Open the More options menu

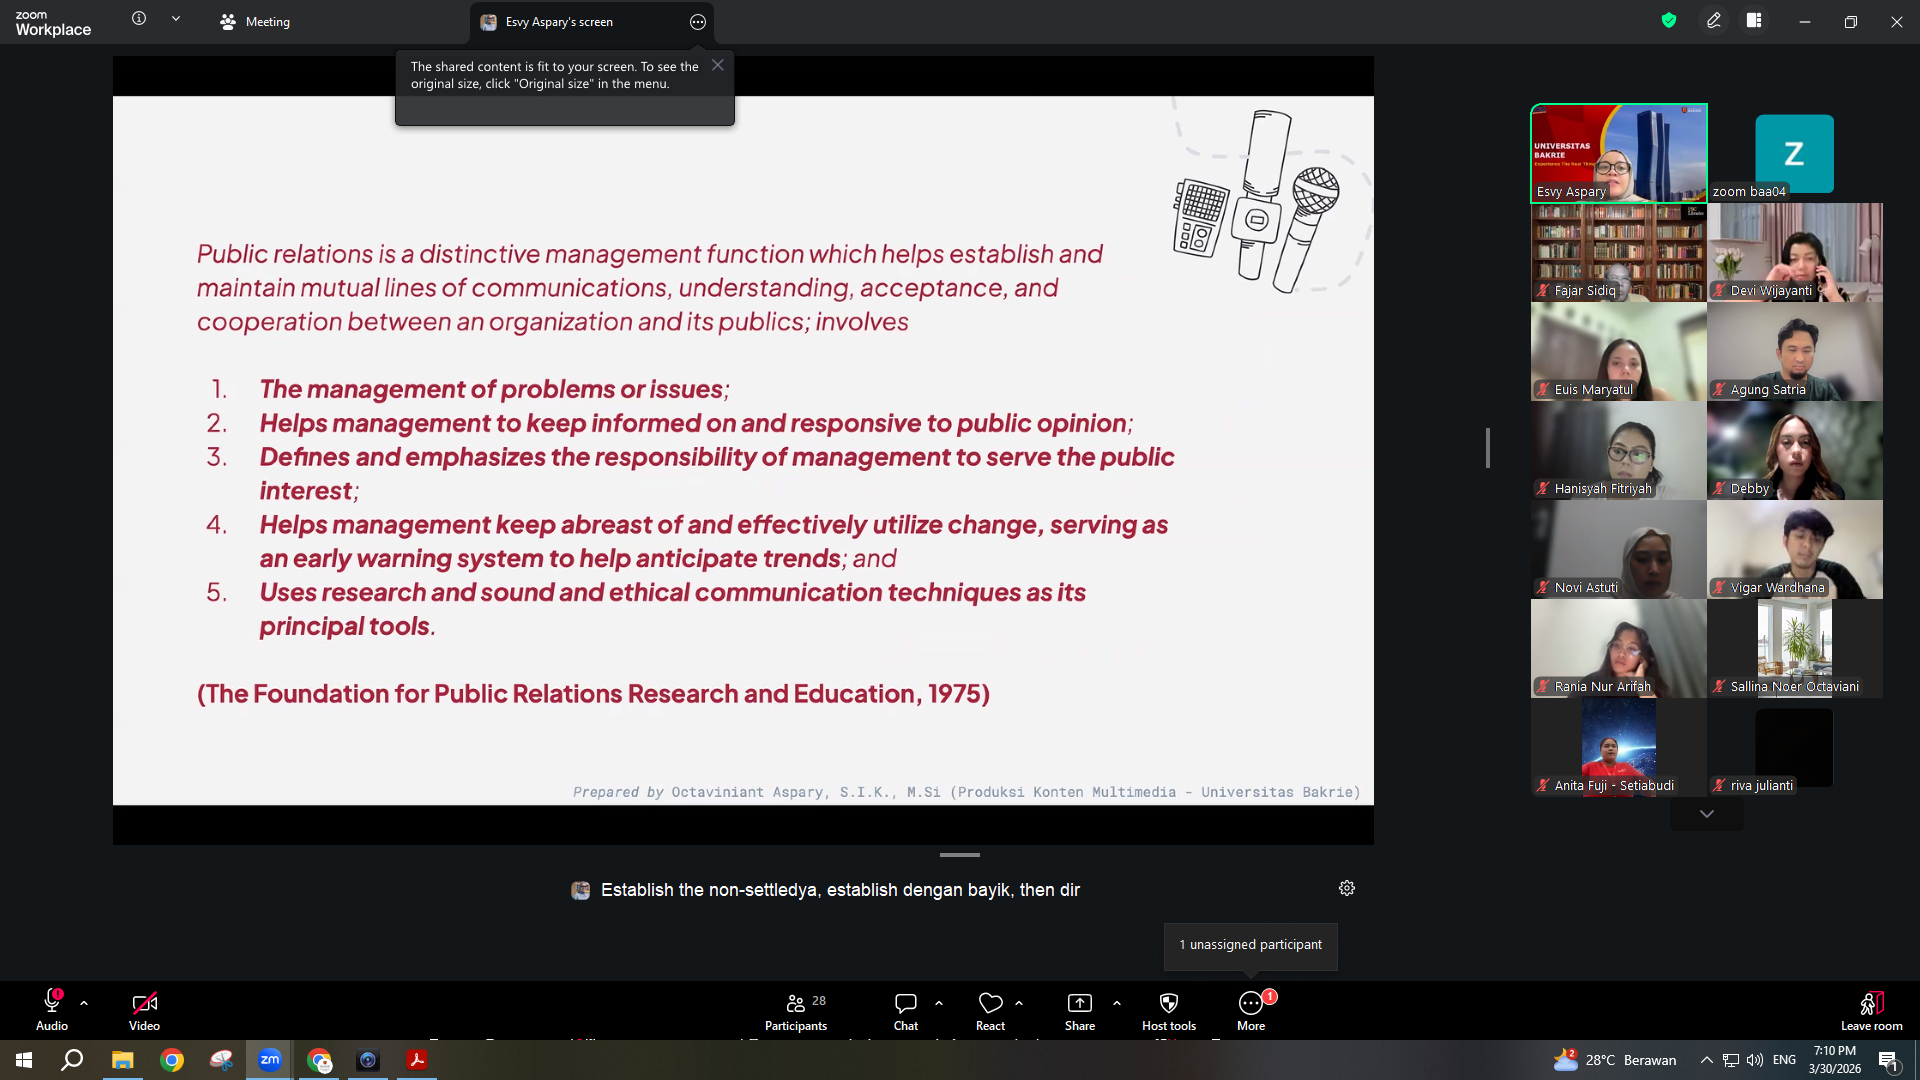coord(1251,1010)
